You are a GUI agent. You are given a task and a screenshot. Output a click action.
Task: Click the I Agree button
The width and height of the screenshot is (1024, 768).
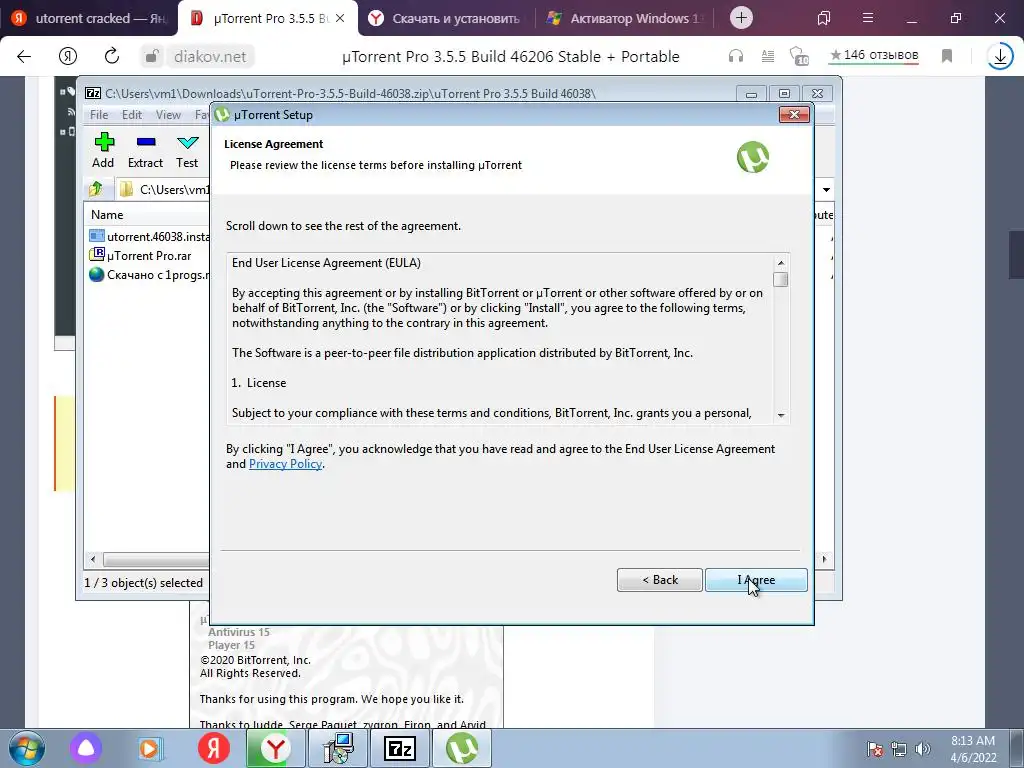tap(756, 580)
